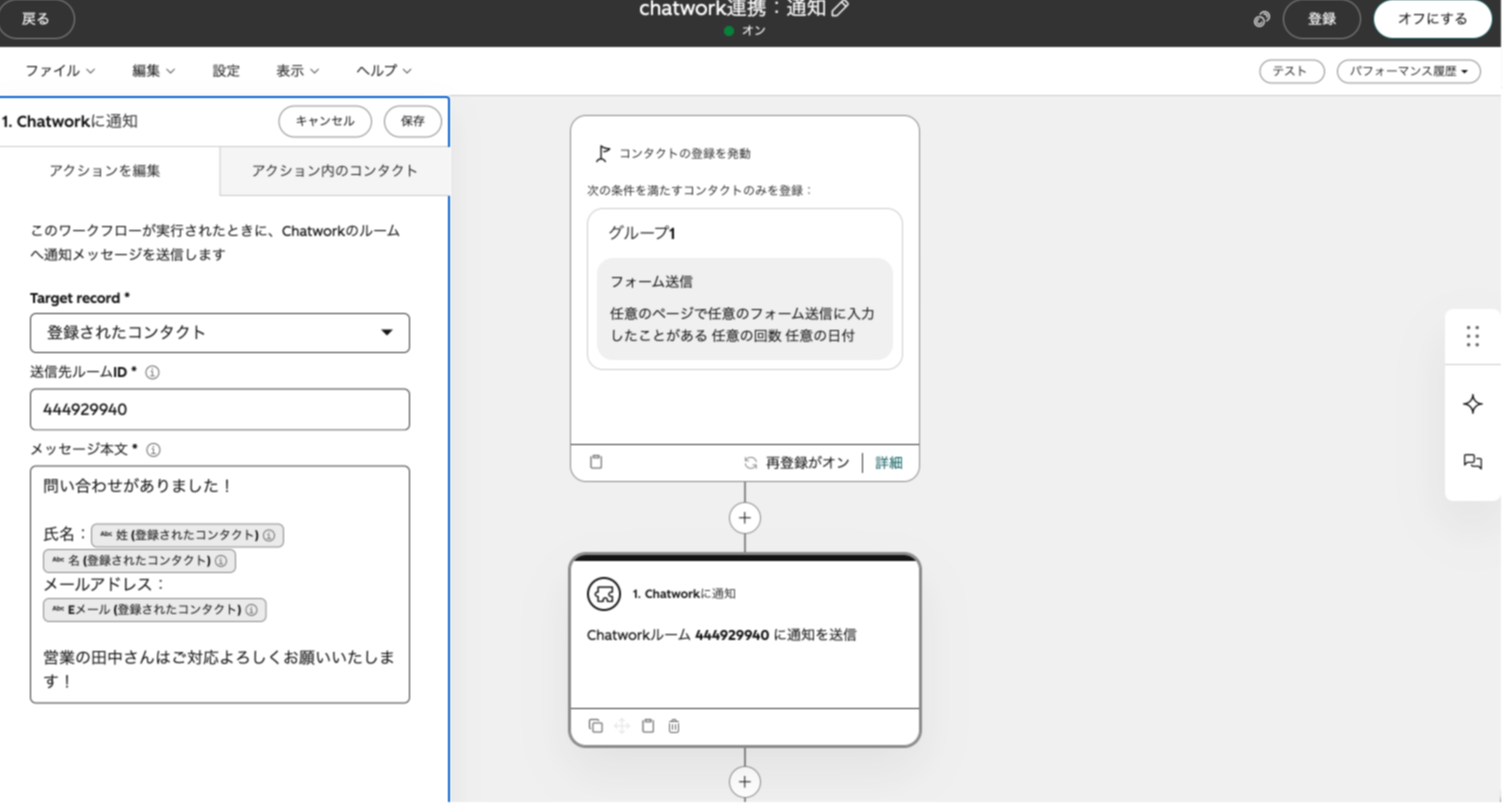Switch to the アクションを編集 tab
The image size is (1503, 803).
coord(105,171)
